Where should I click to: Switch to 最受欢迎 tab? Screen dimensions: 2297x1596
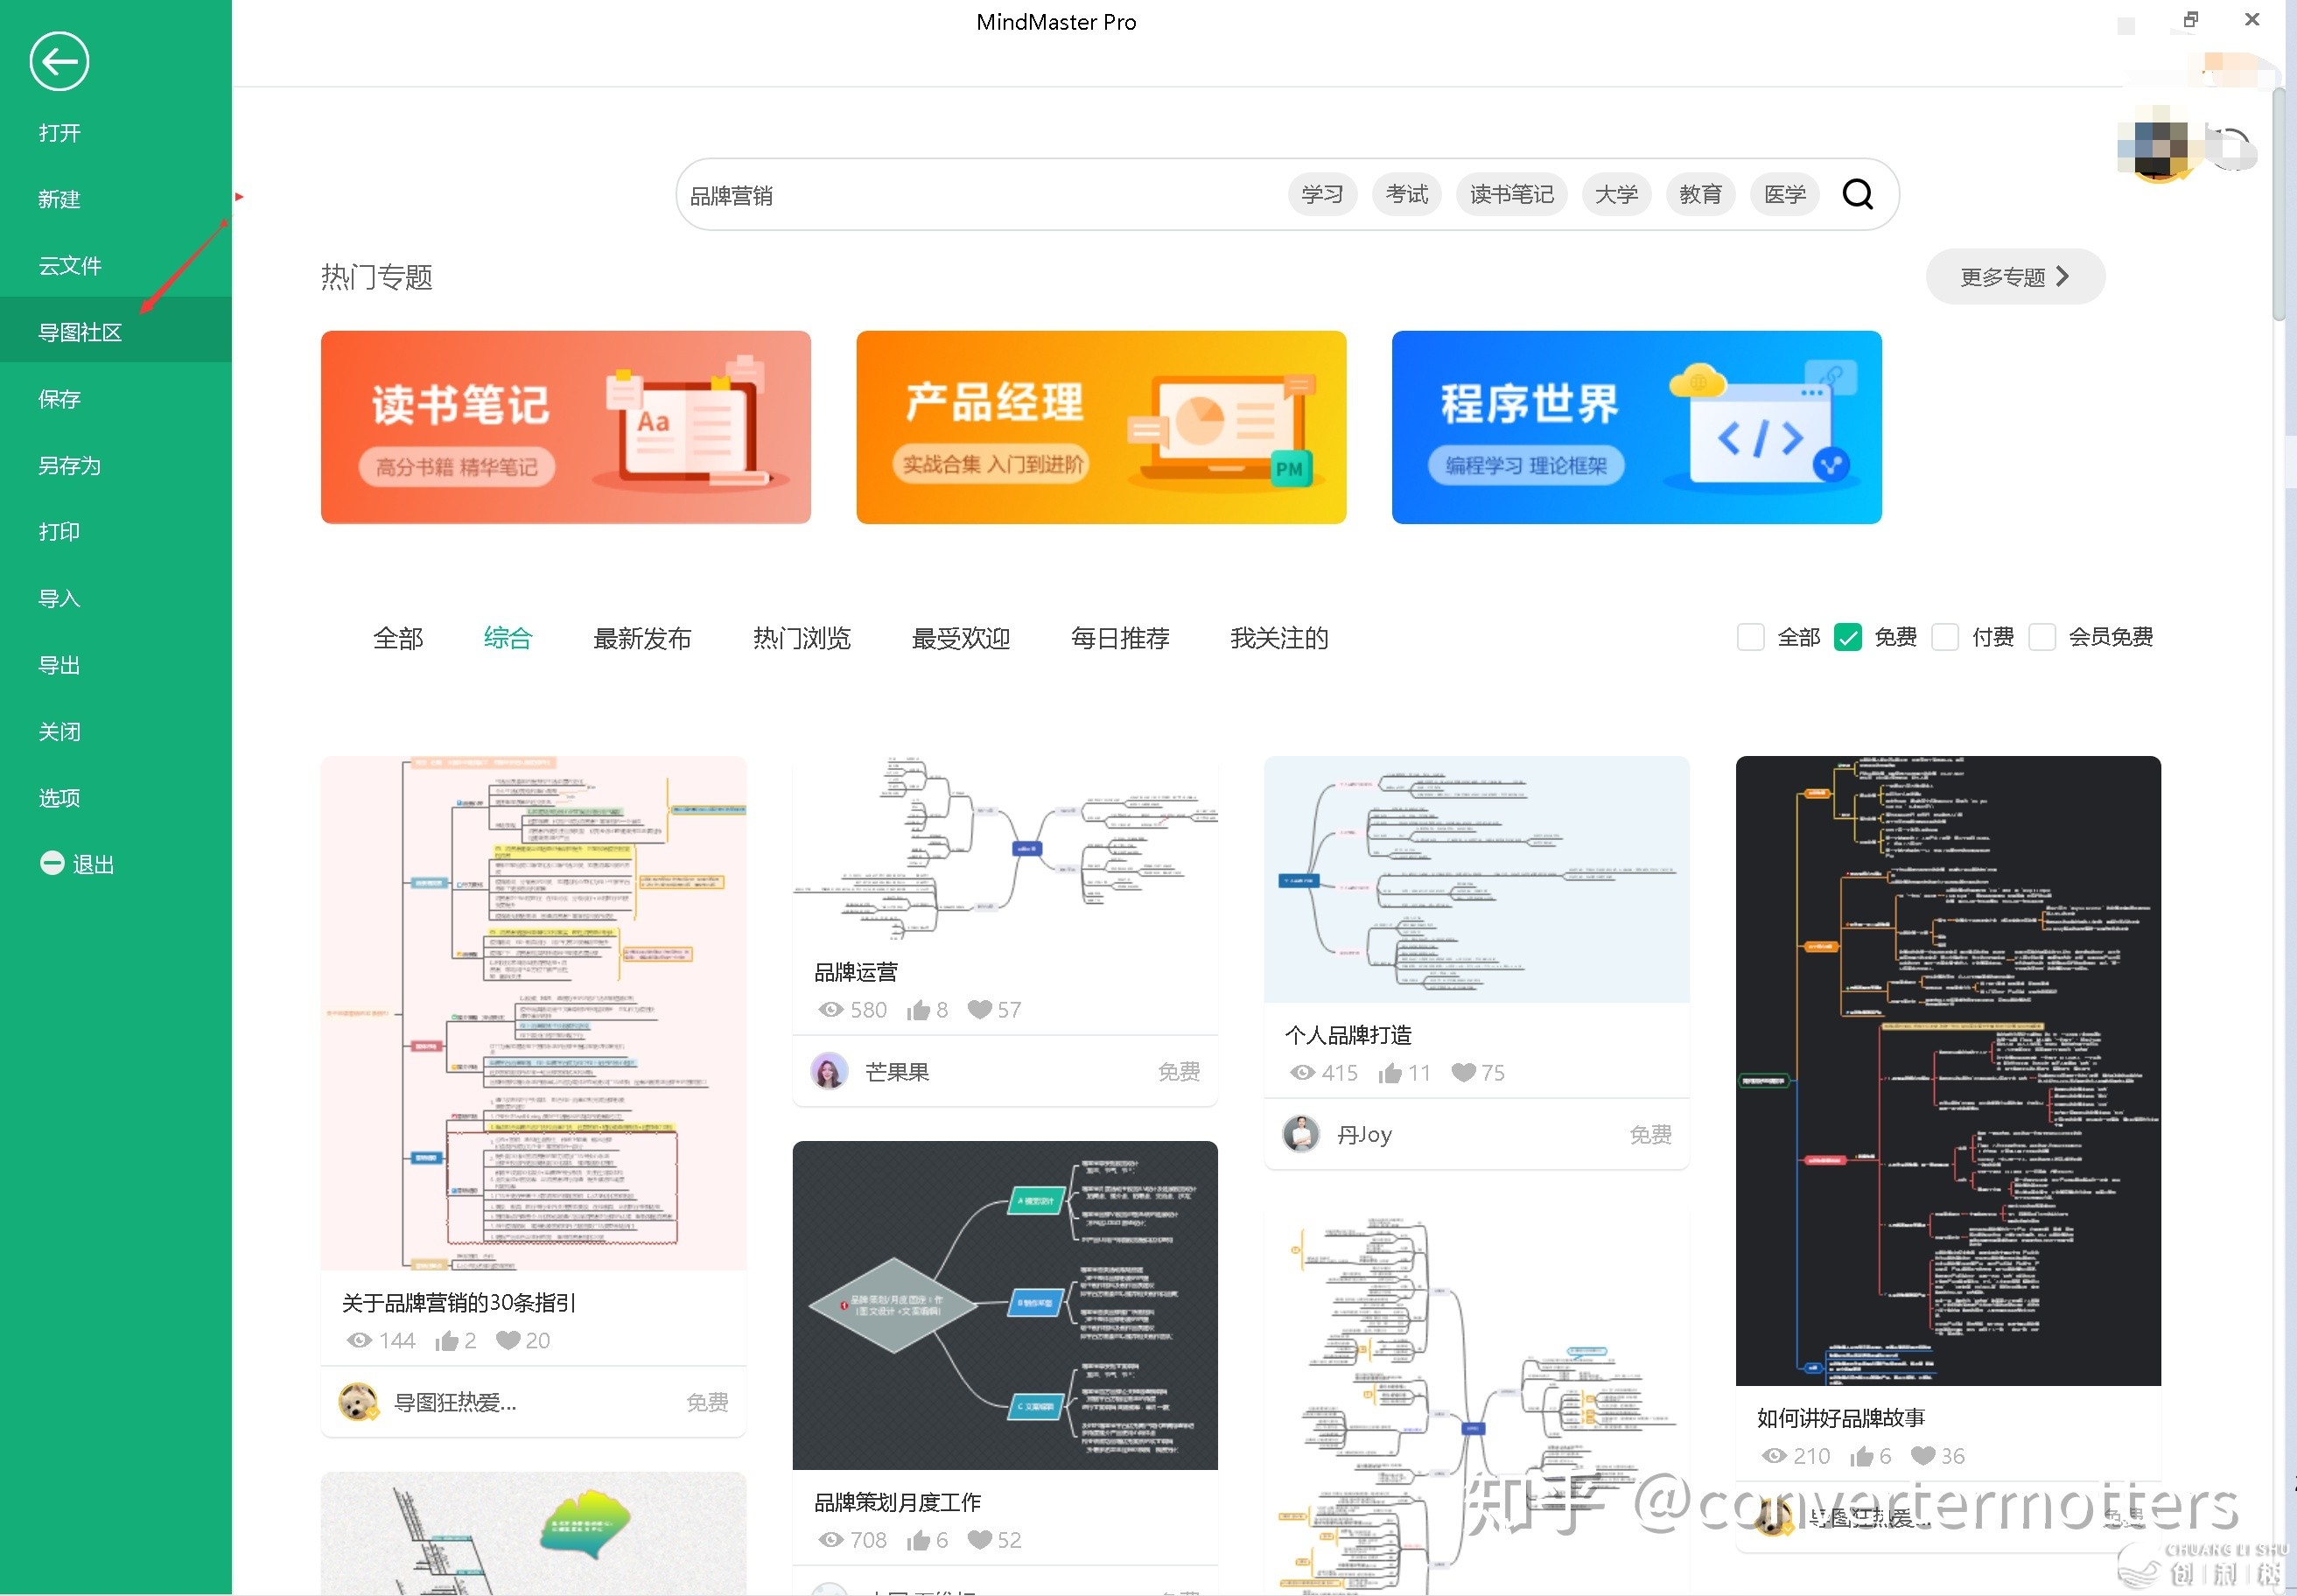point(960,638)
